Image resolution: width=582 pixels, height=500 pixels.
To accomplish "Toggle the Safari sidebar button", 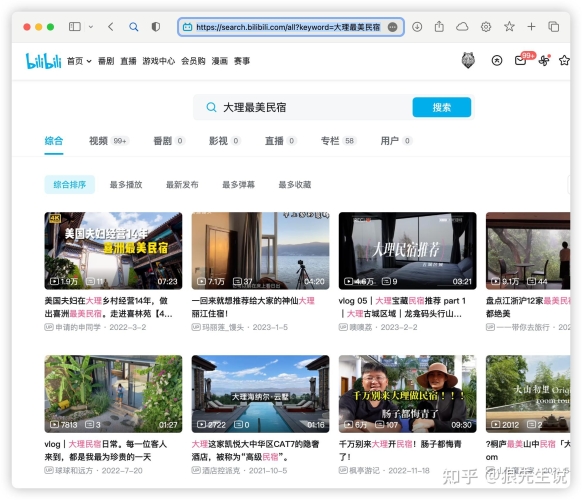I will [x=75, y=27].
